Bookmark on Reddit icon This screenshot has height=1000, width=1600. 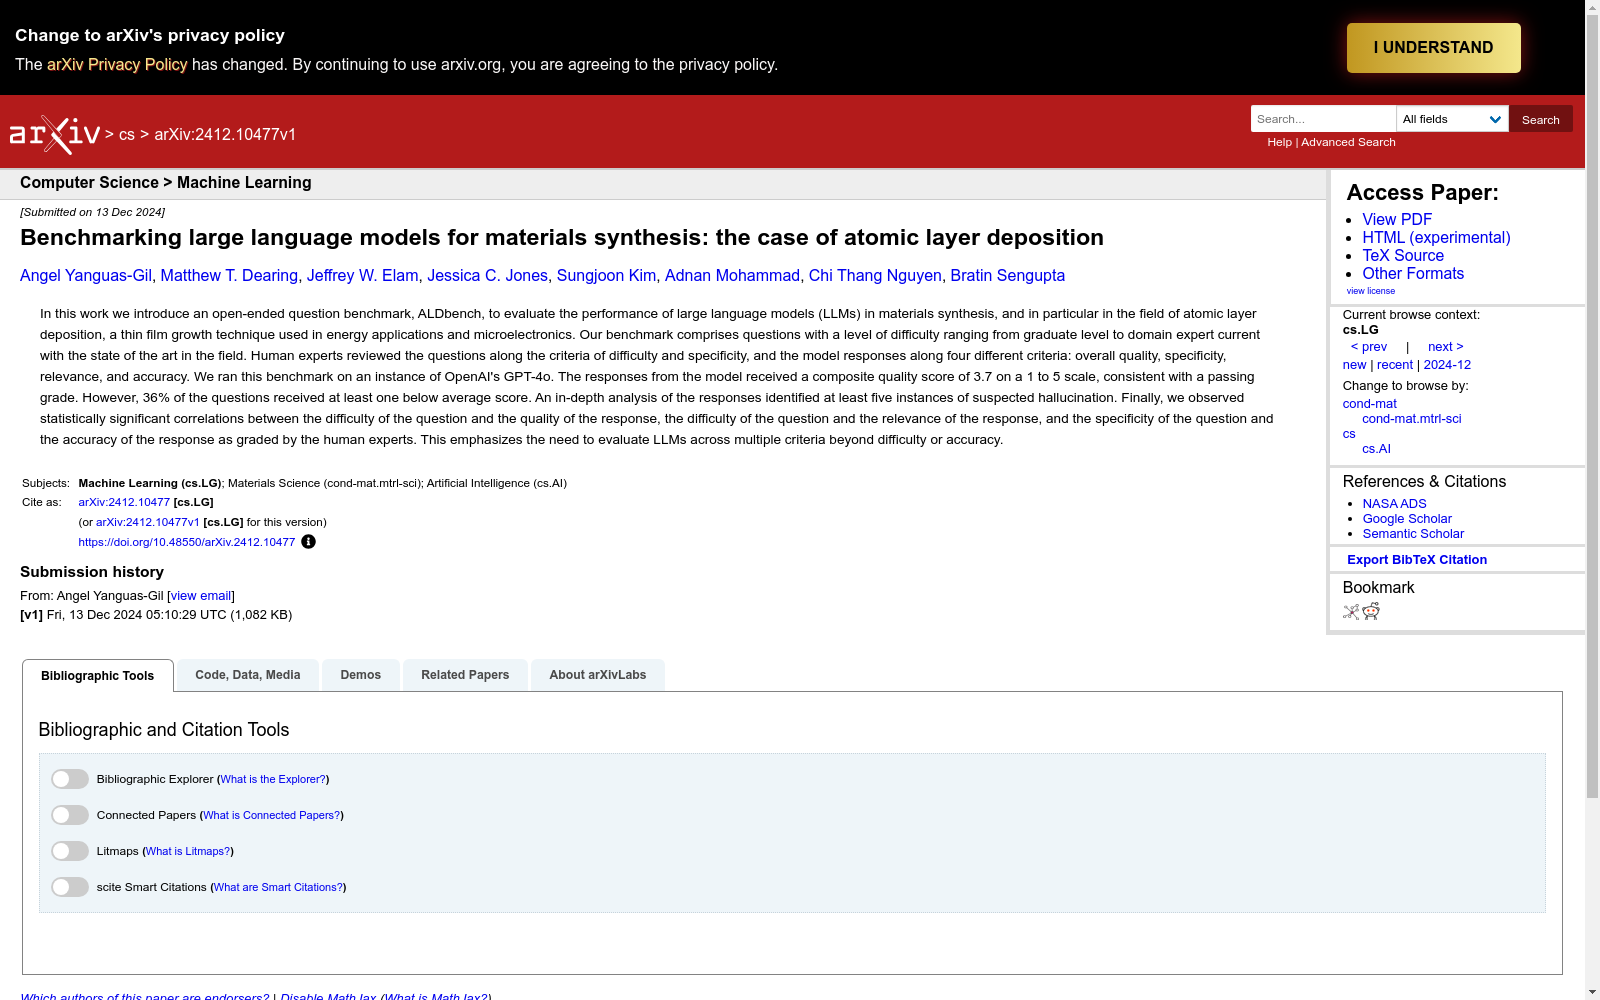1371,612
